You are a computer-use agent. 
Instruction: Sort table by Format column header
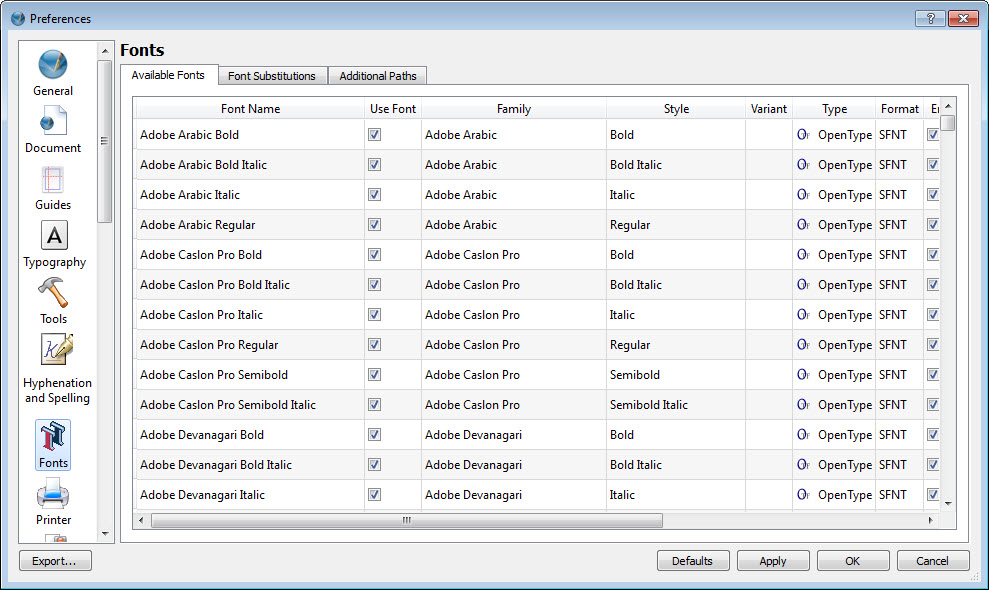899,109
